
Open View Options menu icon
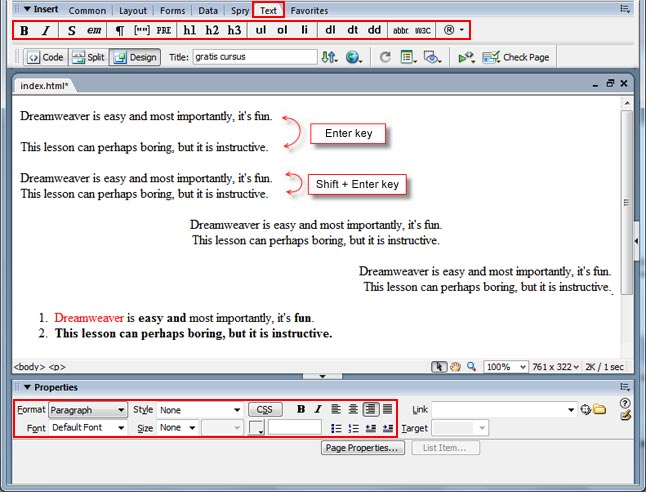[408, 57]
